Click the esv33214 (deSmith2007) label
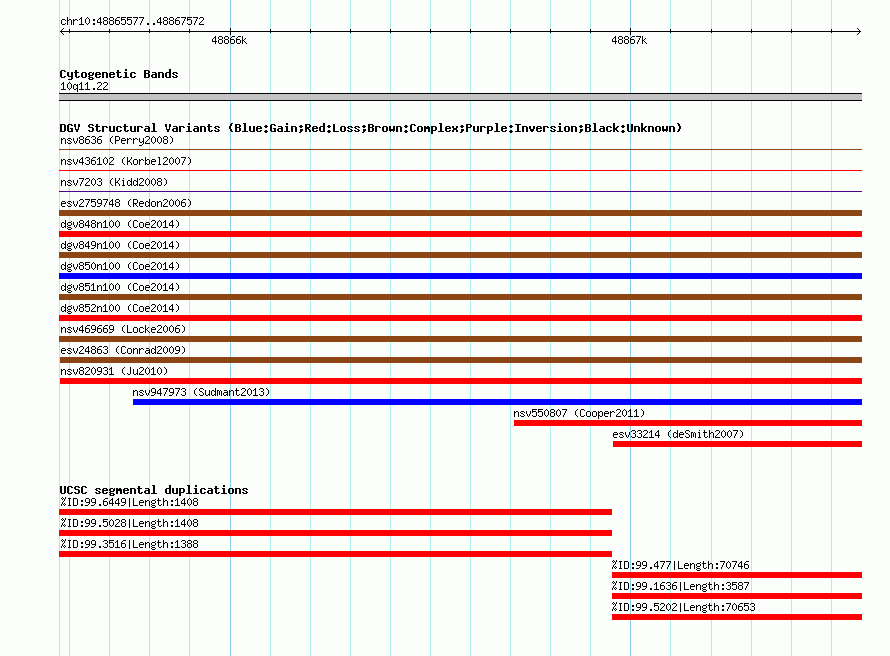Screen dimensions: 890x656 [x=678, y=434]
